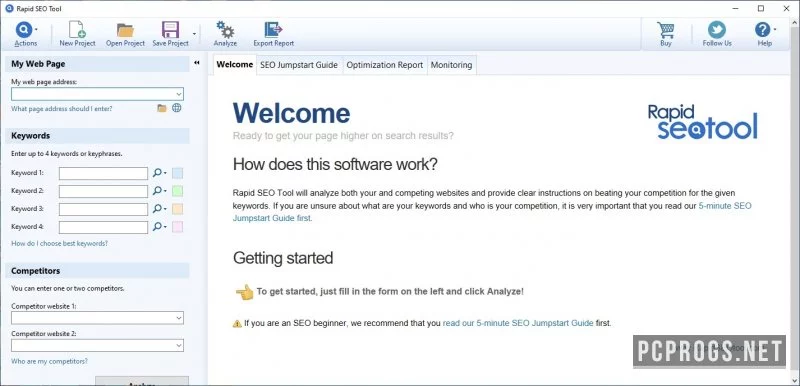Image resolution: width=800 pixels, height=386 pixels.
Task: Click 'read our 5-minute SEO Jumpstart Guide' link
Action: click(x=518, y=323)
